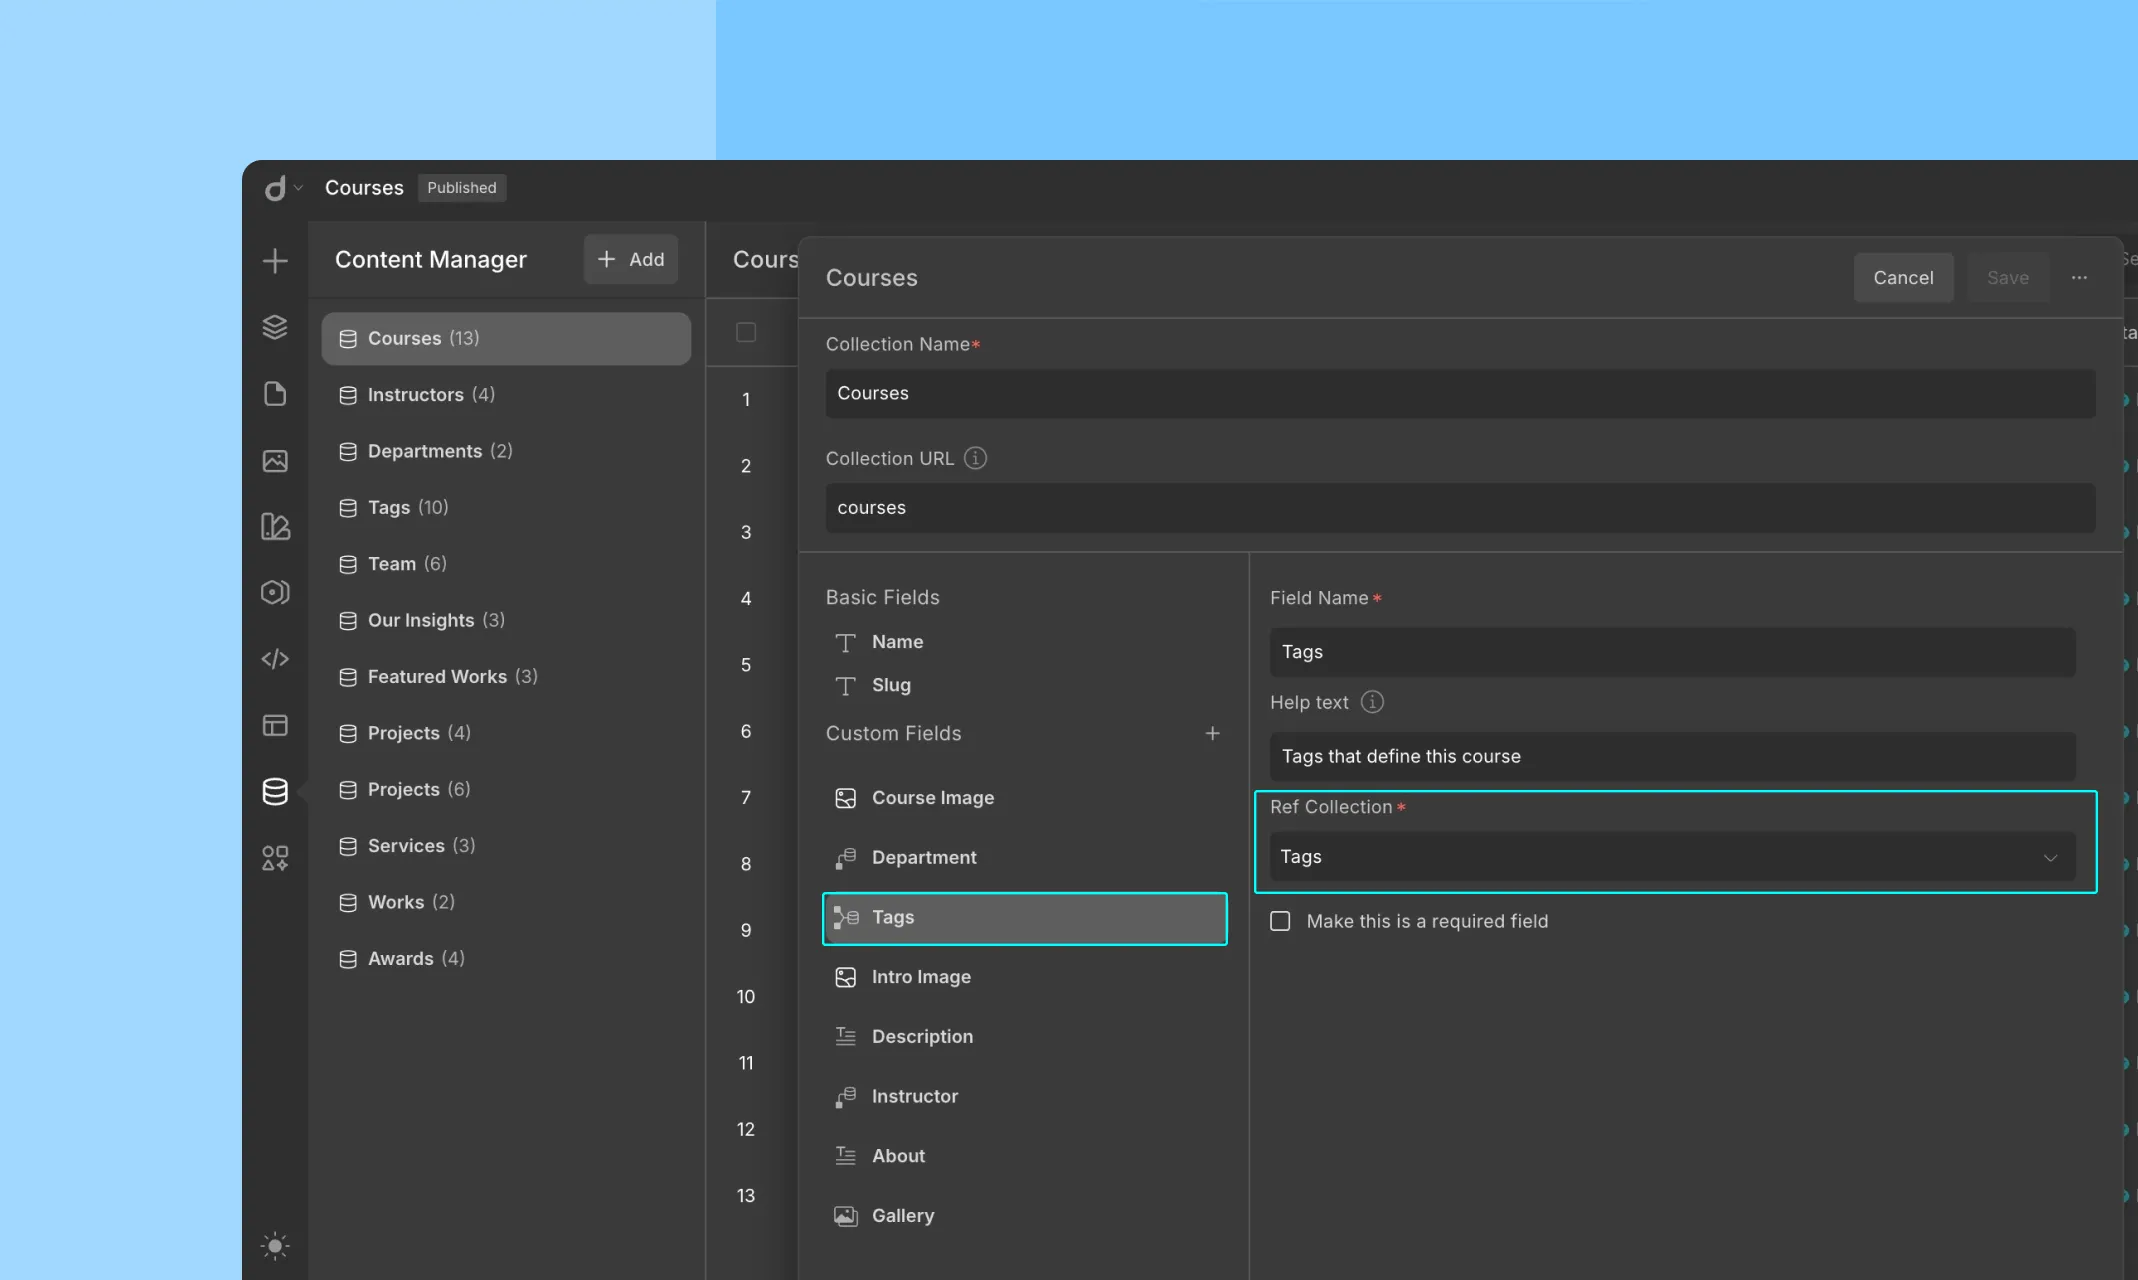The height and width of the screenshot is (1280, 2138).
Task: Open the Content Manager database icon
Action: [275, 791]
